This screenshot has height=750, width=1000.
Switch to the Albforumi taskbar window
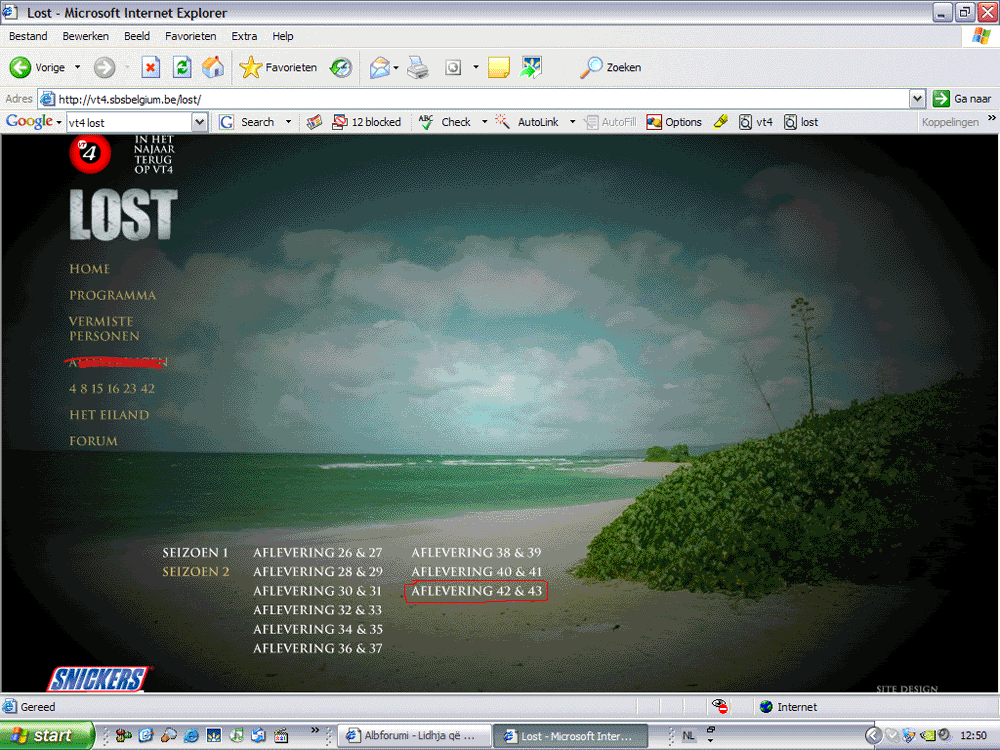click(x=415, y=735)
